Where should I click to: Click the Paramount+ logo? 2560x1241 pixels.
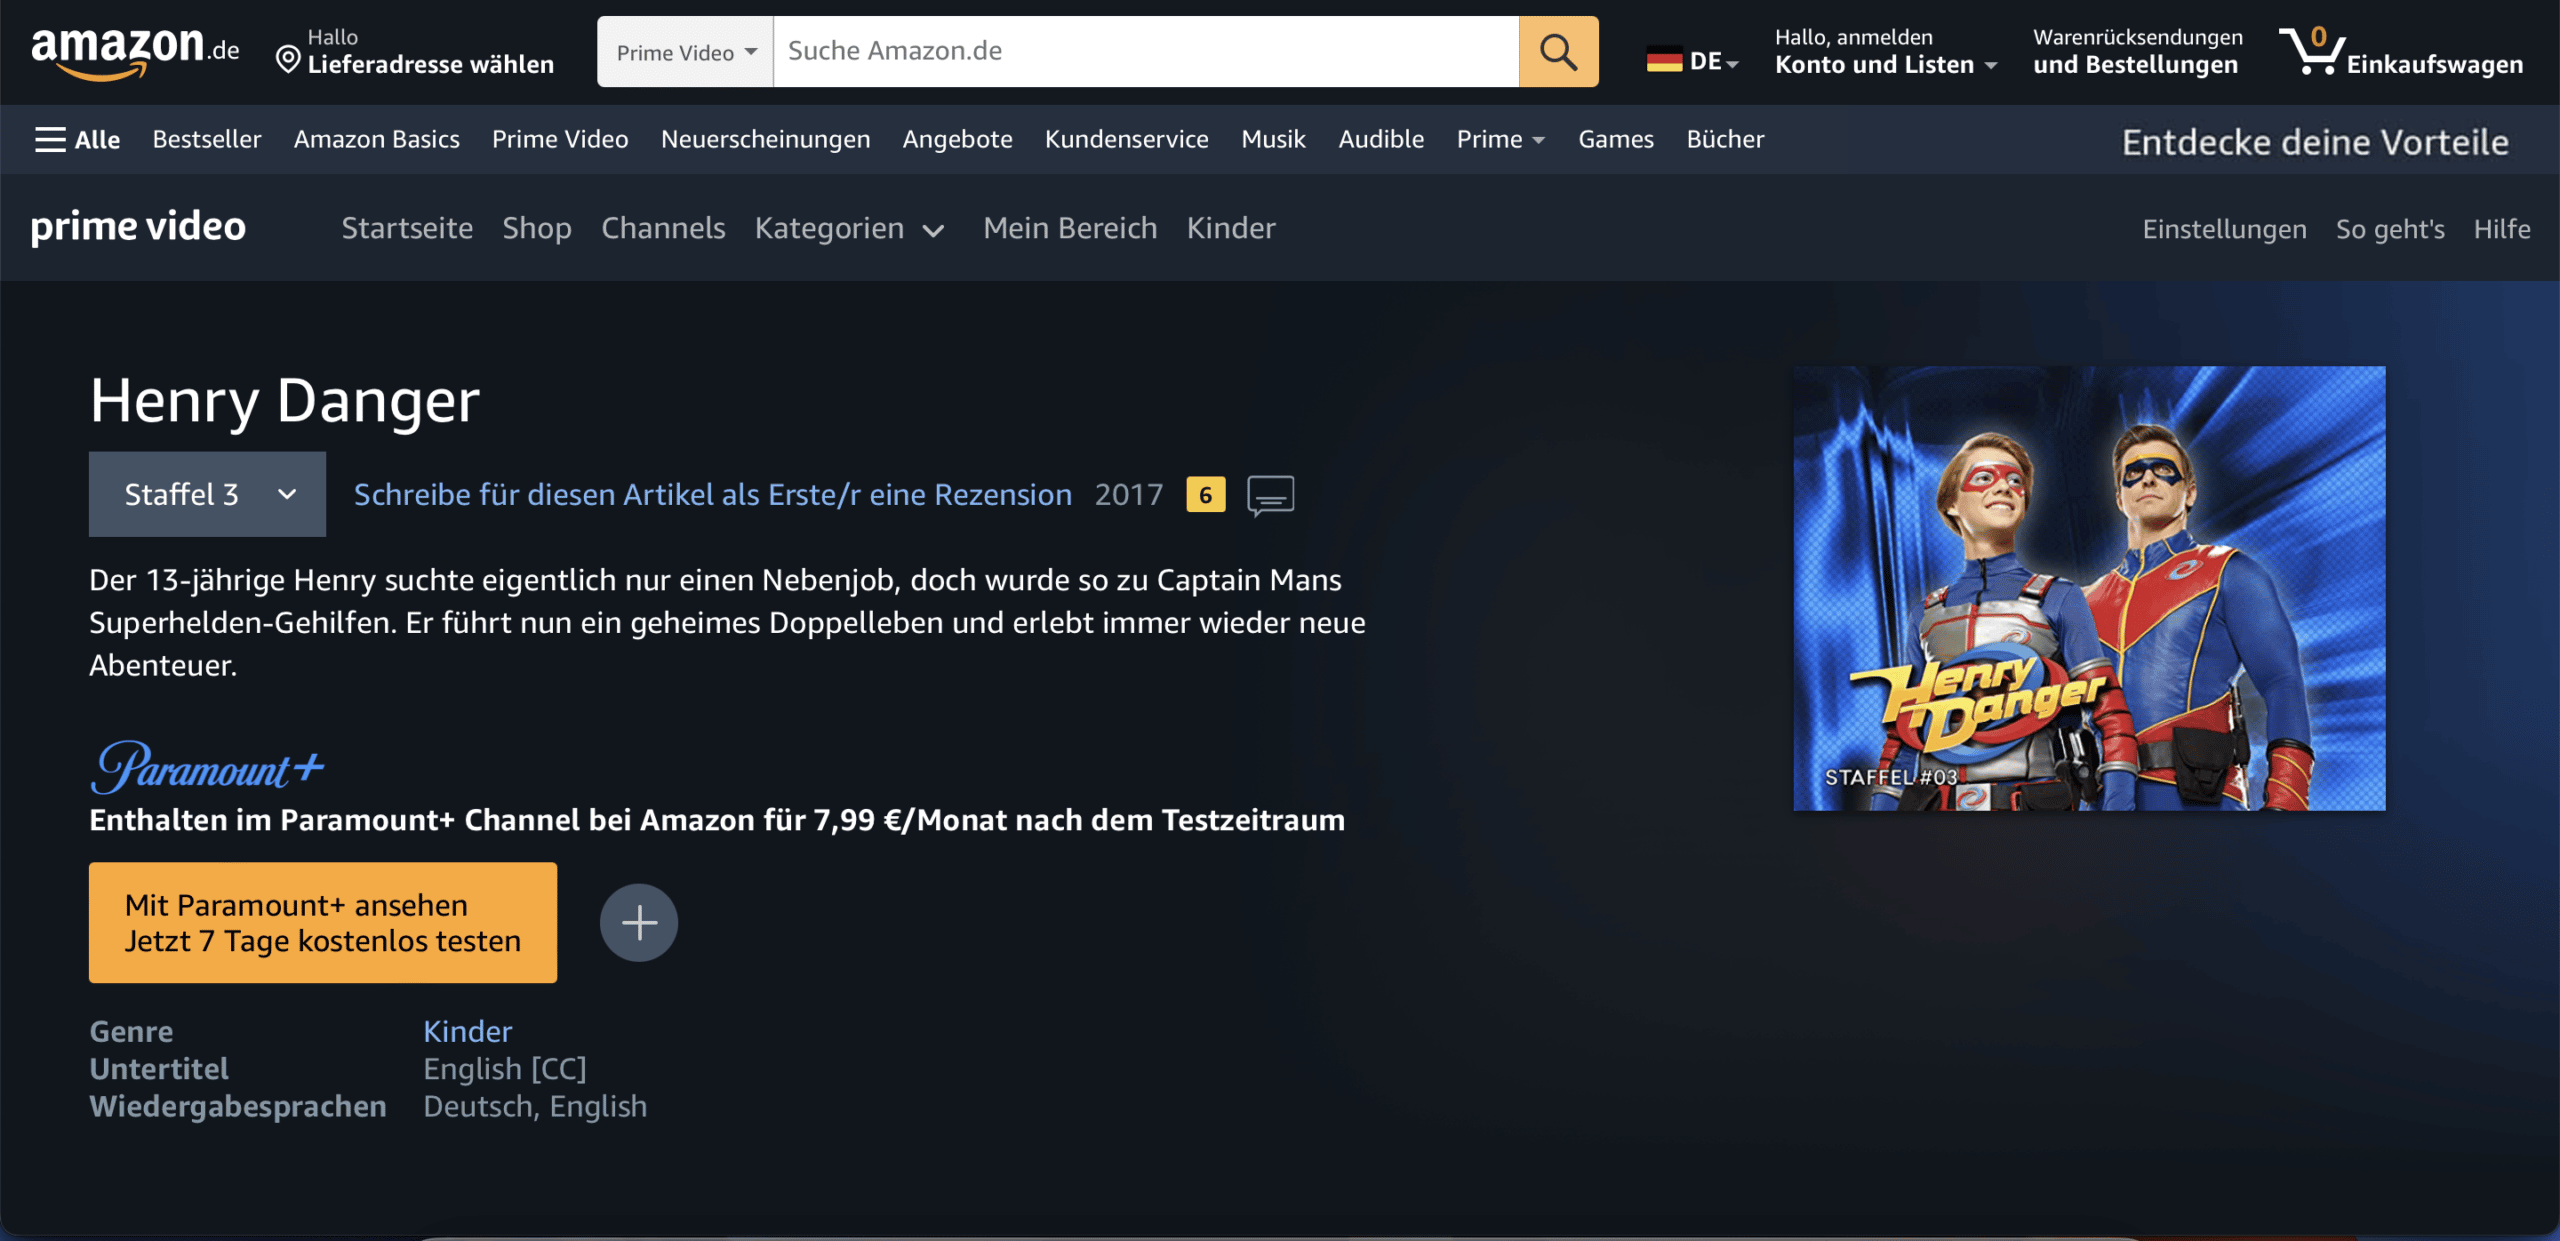(x=207, y=767)
